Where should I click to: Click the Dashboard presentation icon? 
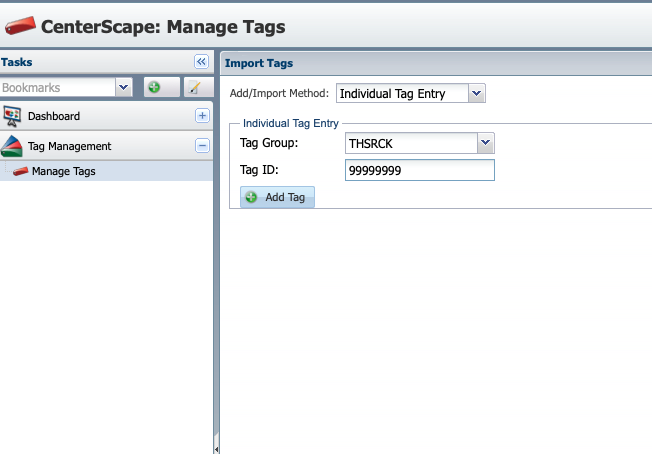12,116
